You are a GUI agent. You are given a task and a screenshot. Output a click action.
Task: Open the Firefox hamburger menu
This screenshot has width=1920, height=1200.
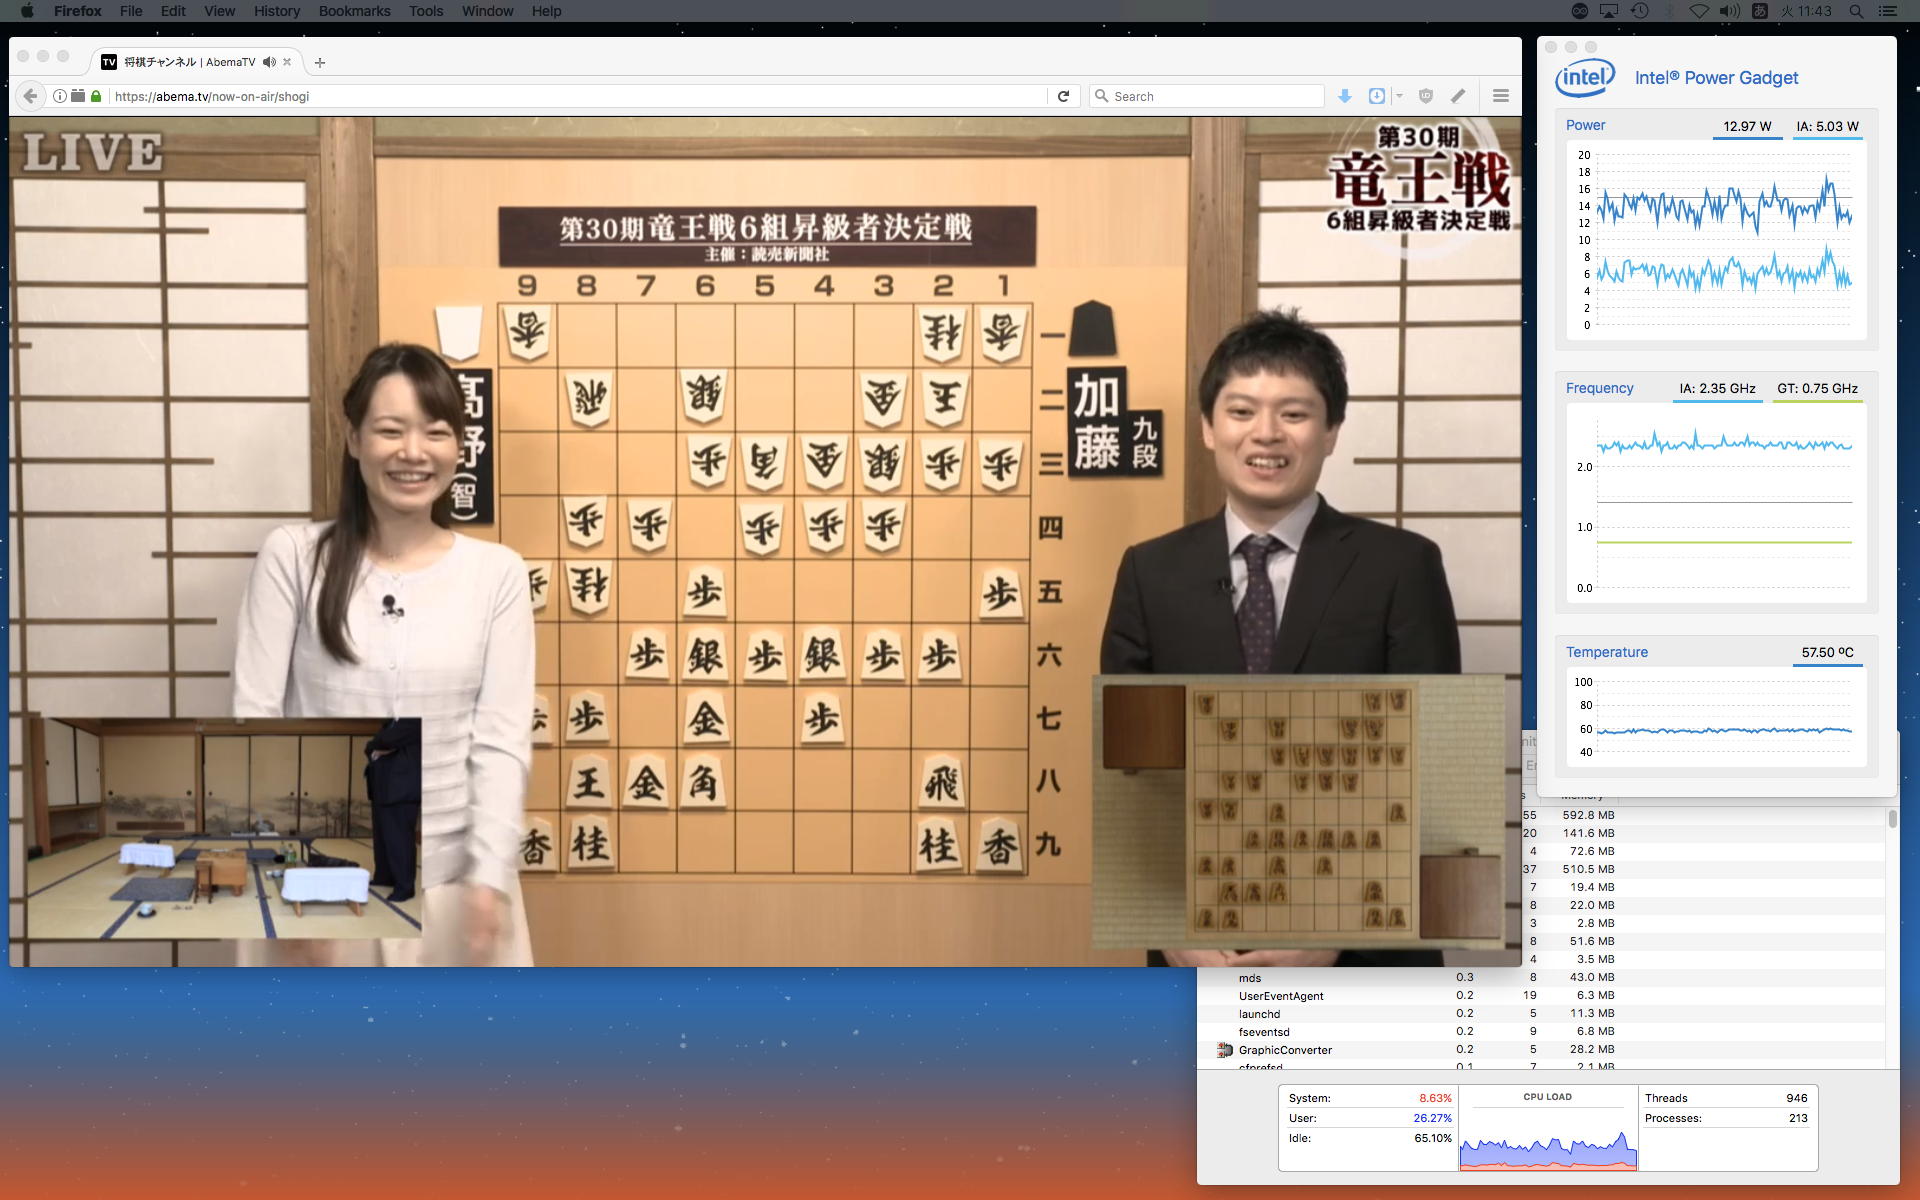[x=1500, y=96]
